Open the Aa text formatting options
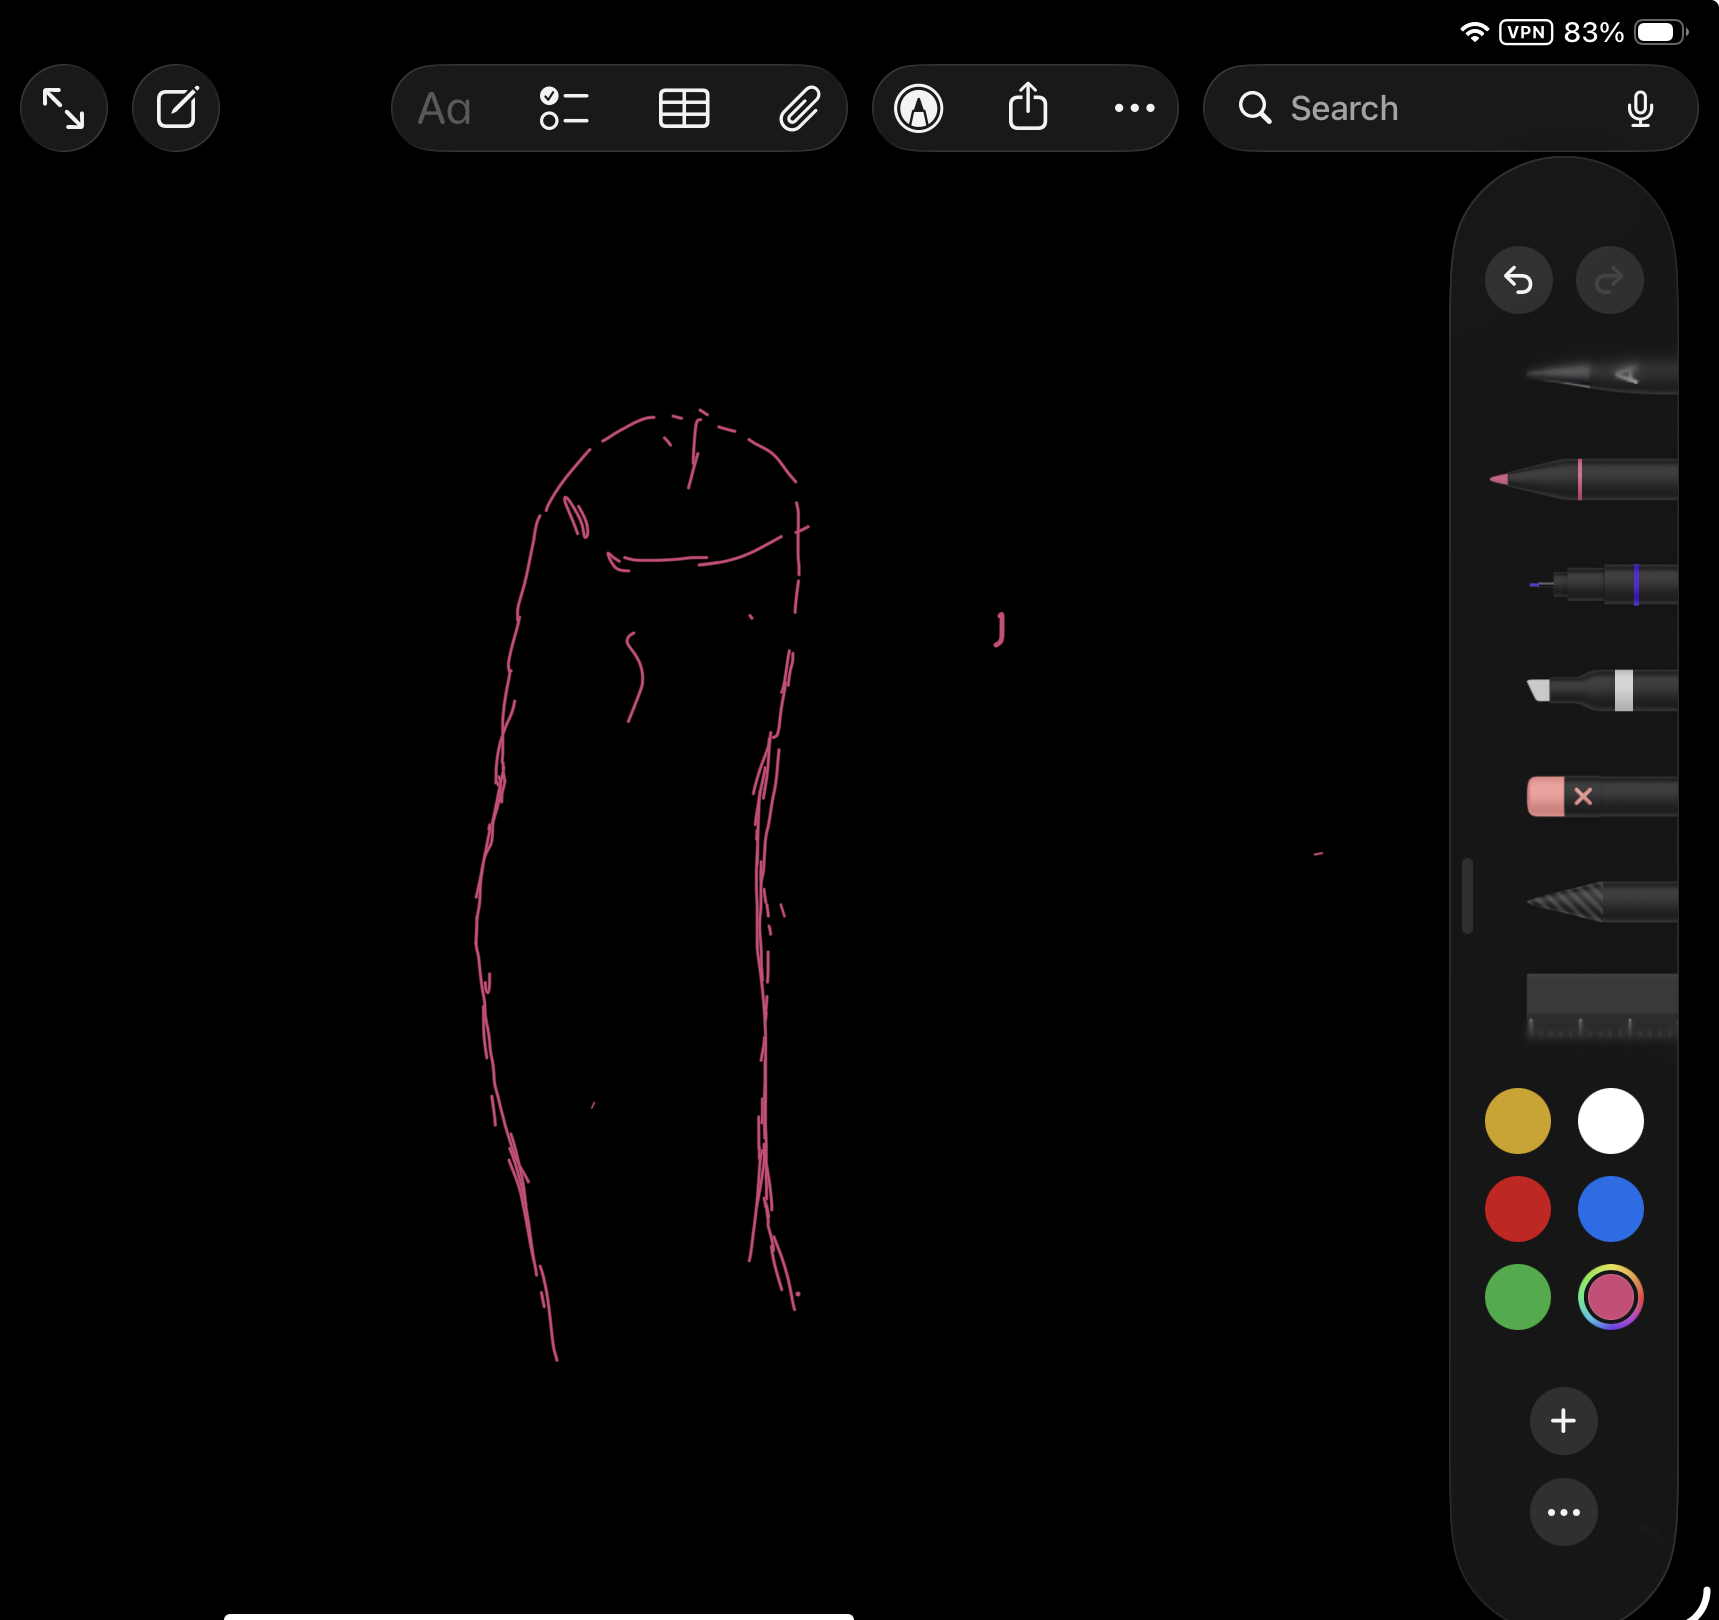The image size is (1719, 1620). pos(444,108)
